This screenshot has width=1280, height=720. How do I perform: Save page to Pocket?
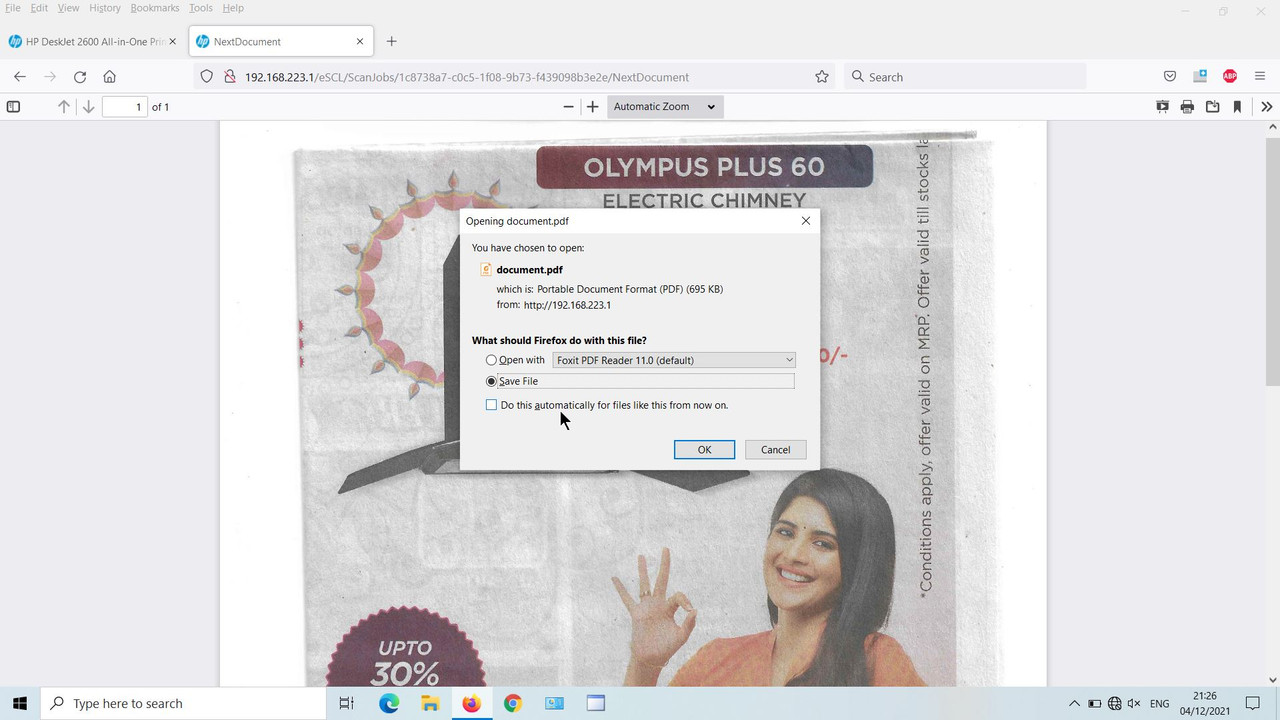click(x=1170, y=77)
